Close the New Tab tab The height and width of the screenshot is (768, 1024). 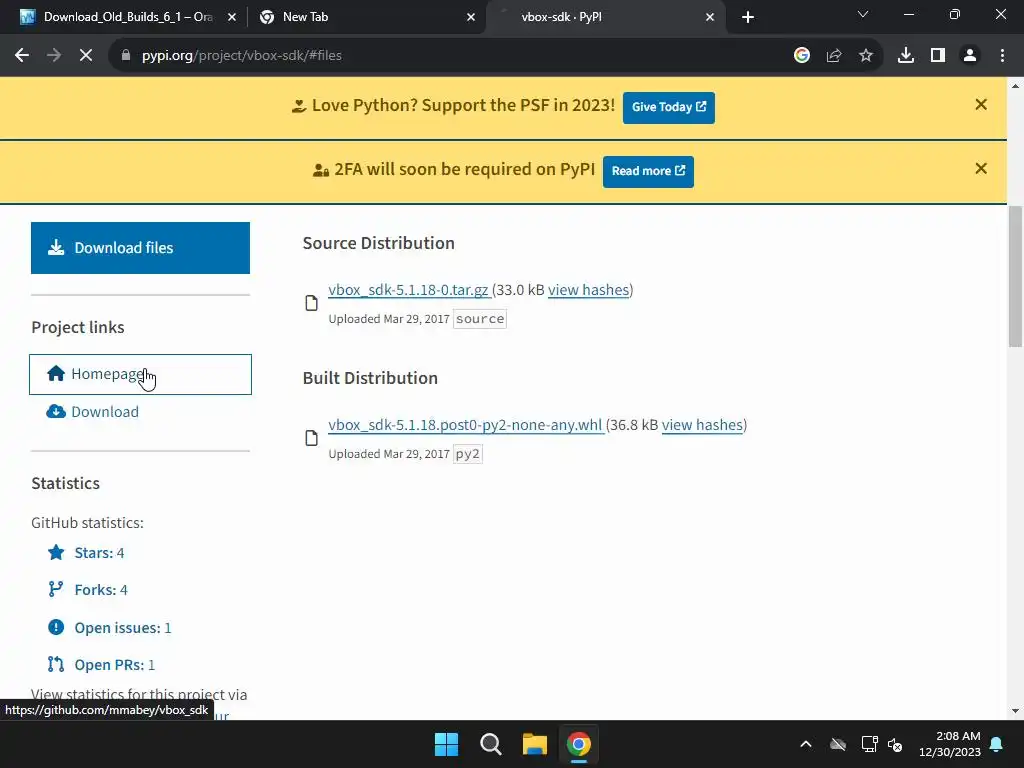[x=471, y=17]
